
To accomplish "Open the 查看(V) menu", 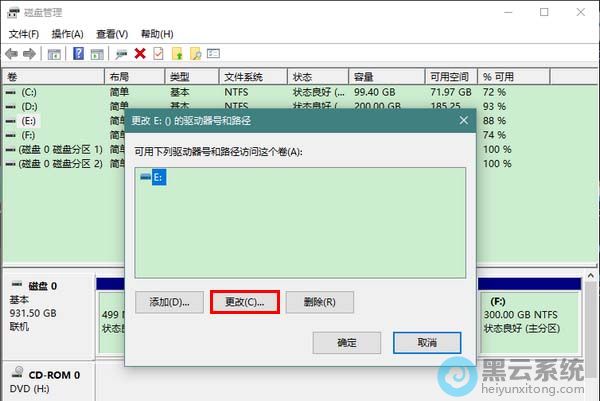I will 112,33.
